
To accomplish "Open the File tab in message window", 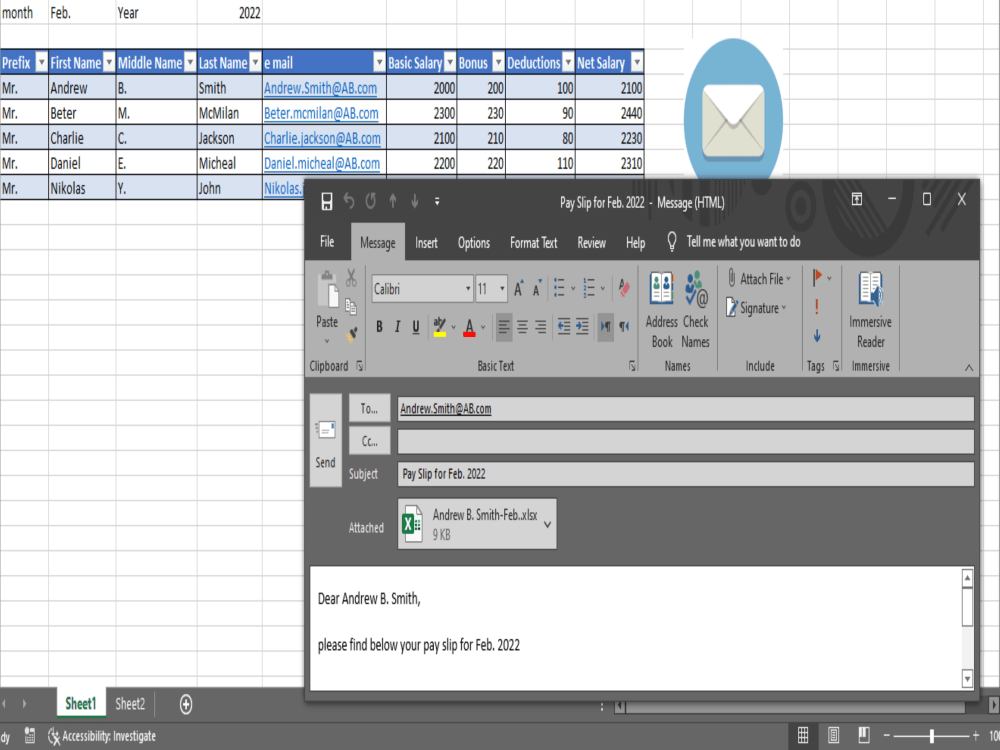I will [327, 242].
